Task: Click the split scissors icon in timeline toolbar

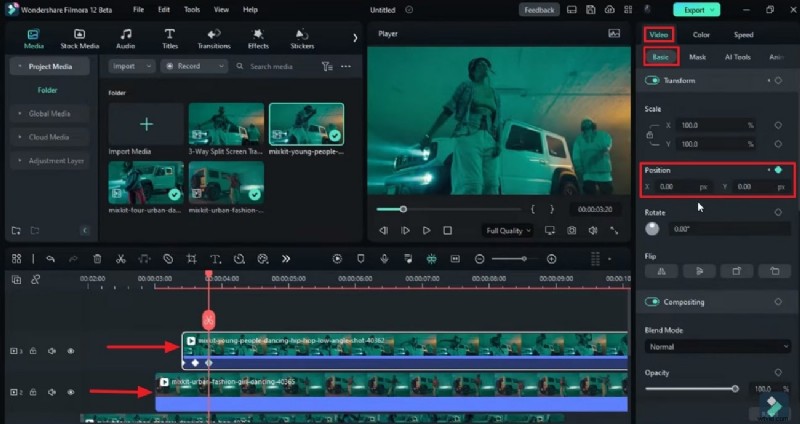Action: pos(120,259)
